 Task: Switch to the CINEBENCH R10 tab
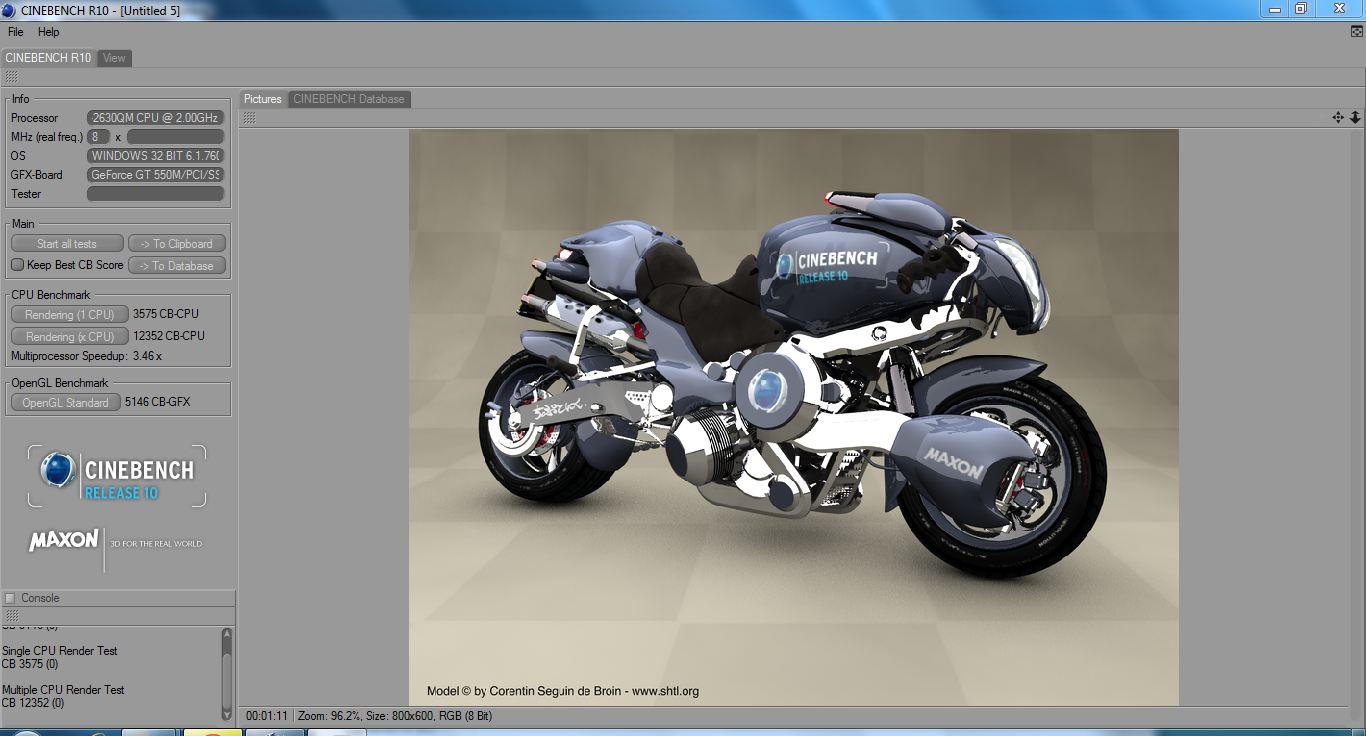(48, 58)
